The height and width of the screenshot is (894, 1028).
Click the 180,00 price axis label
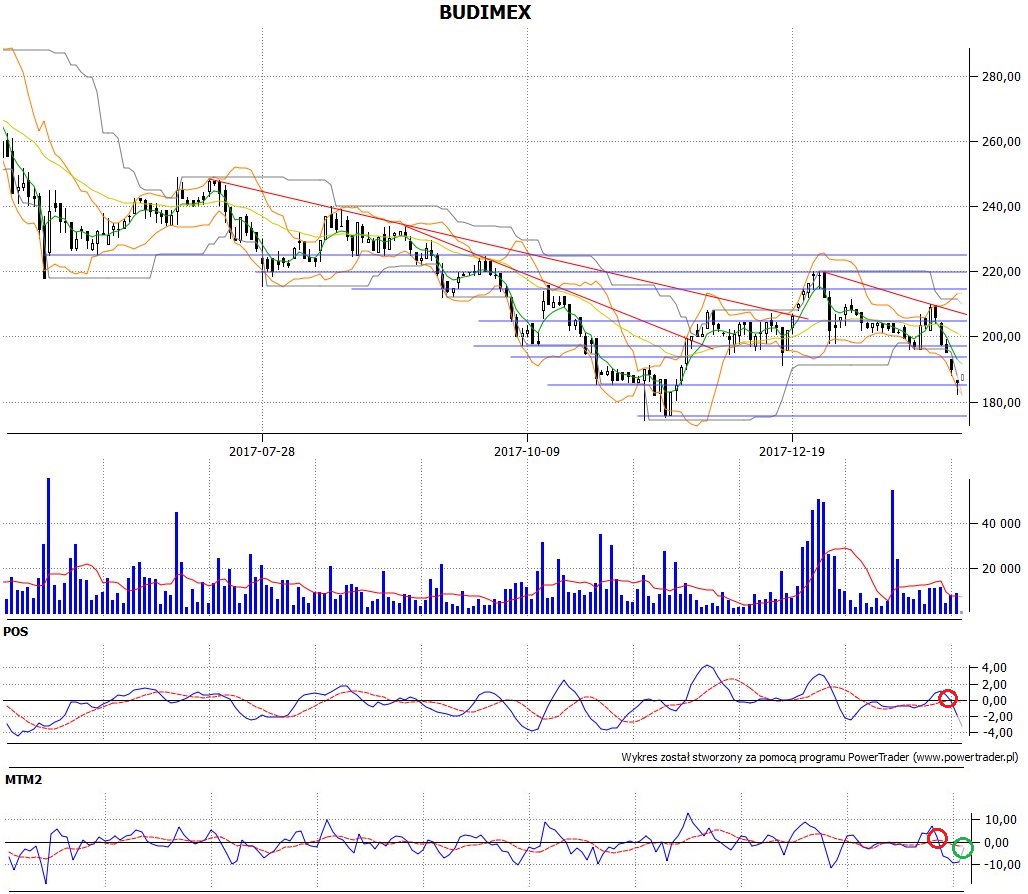[x=1001, y=402]
